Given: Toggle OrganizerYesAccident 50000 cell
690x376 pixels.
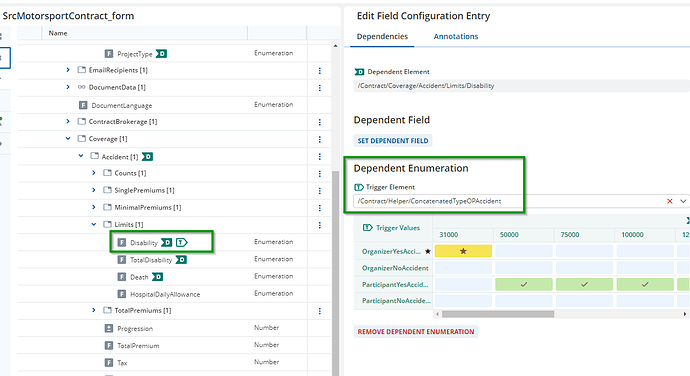Looking at the screenshot, I should (524, 251).
